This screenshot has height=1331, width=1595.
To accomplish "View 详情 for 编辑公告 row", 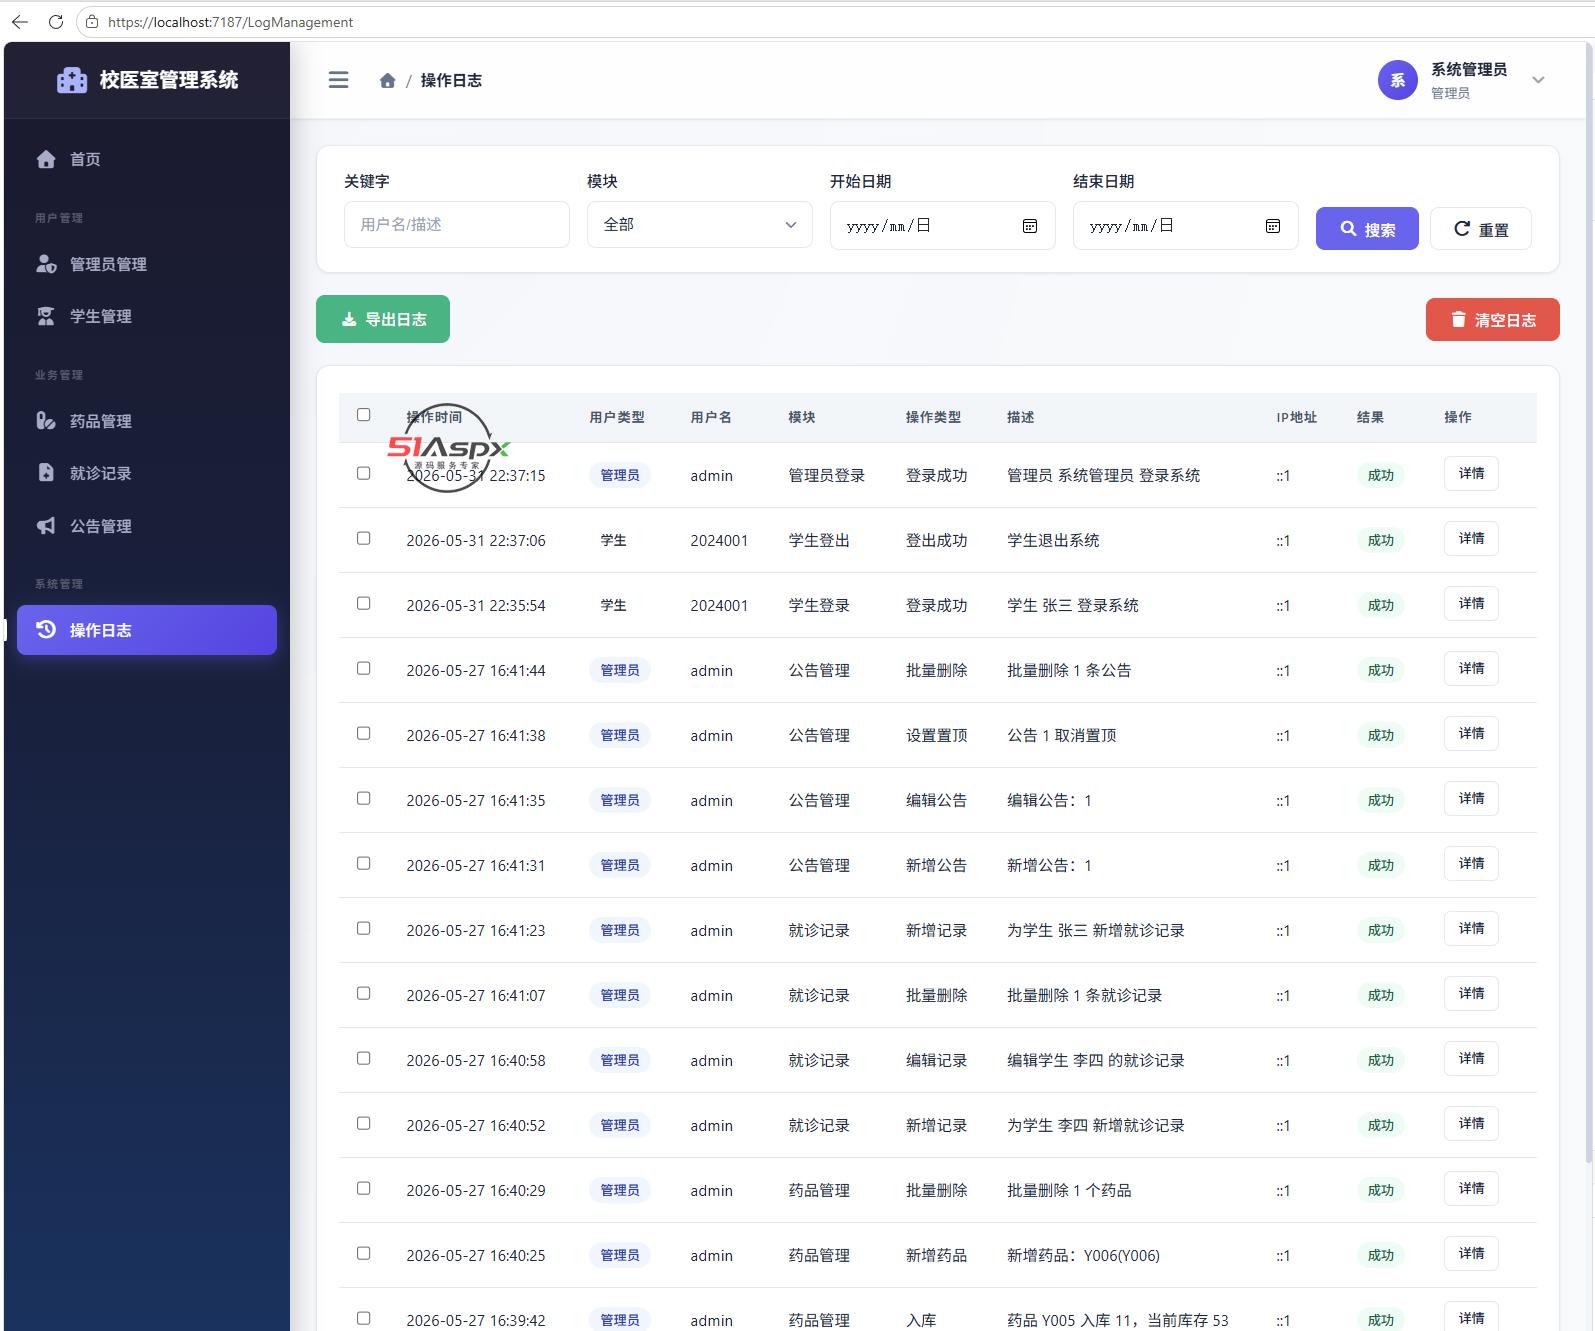I will click(1471, 799).
